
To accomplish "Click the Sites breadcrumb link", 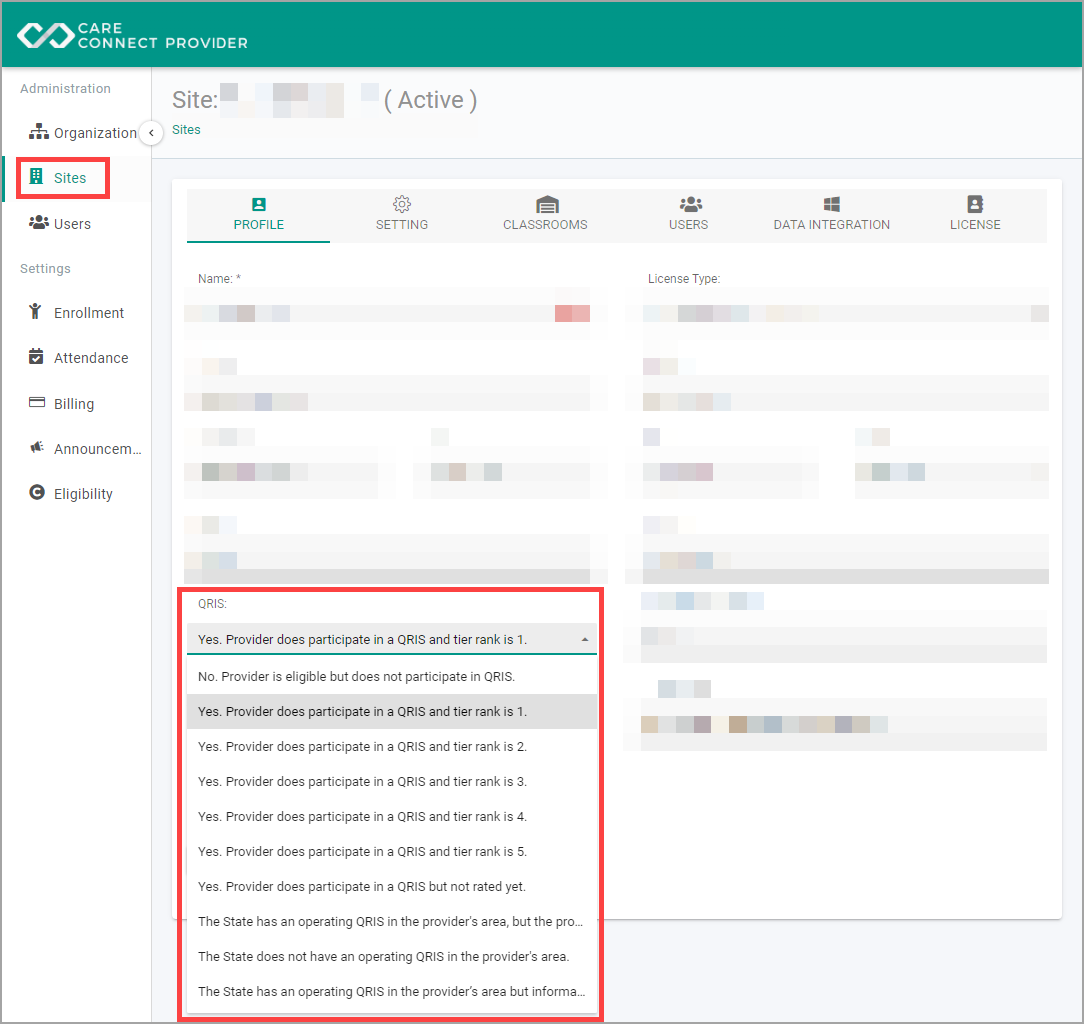I will tap(186, 129).
